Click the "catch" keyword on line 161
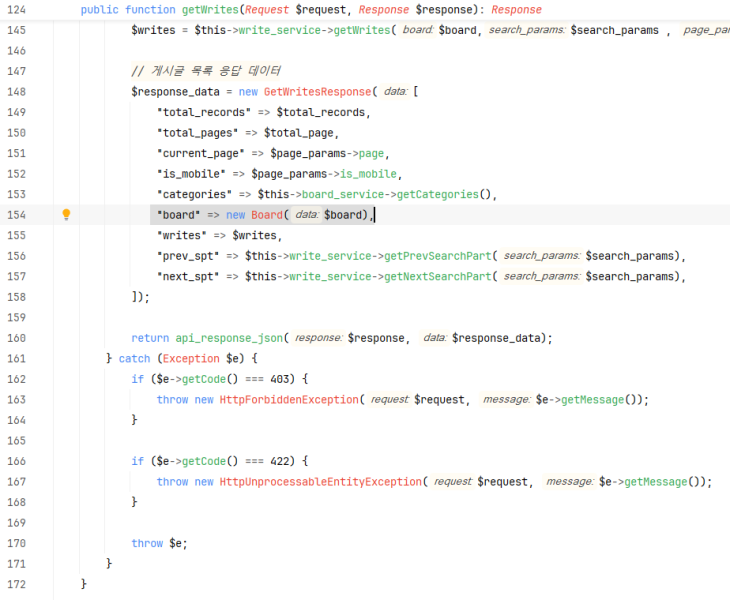Screen dimensions: 730x600 coord(134,359)
